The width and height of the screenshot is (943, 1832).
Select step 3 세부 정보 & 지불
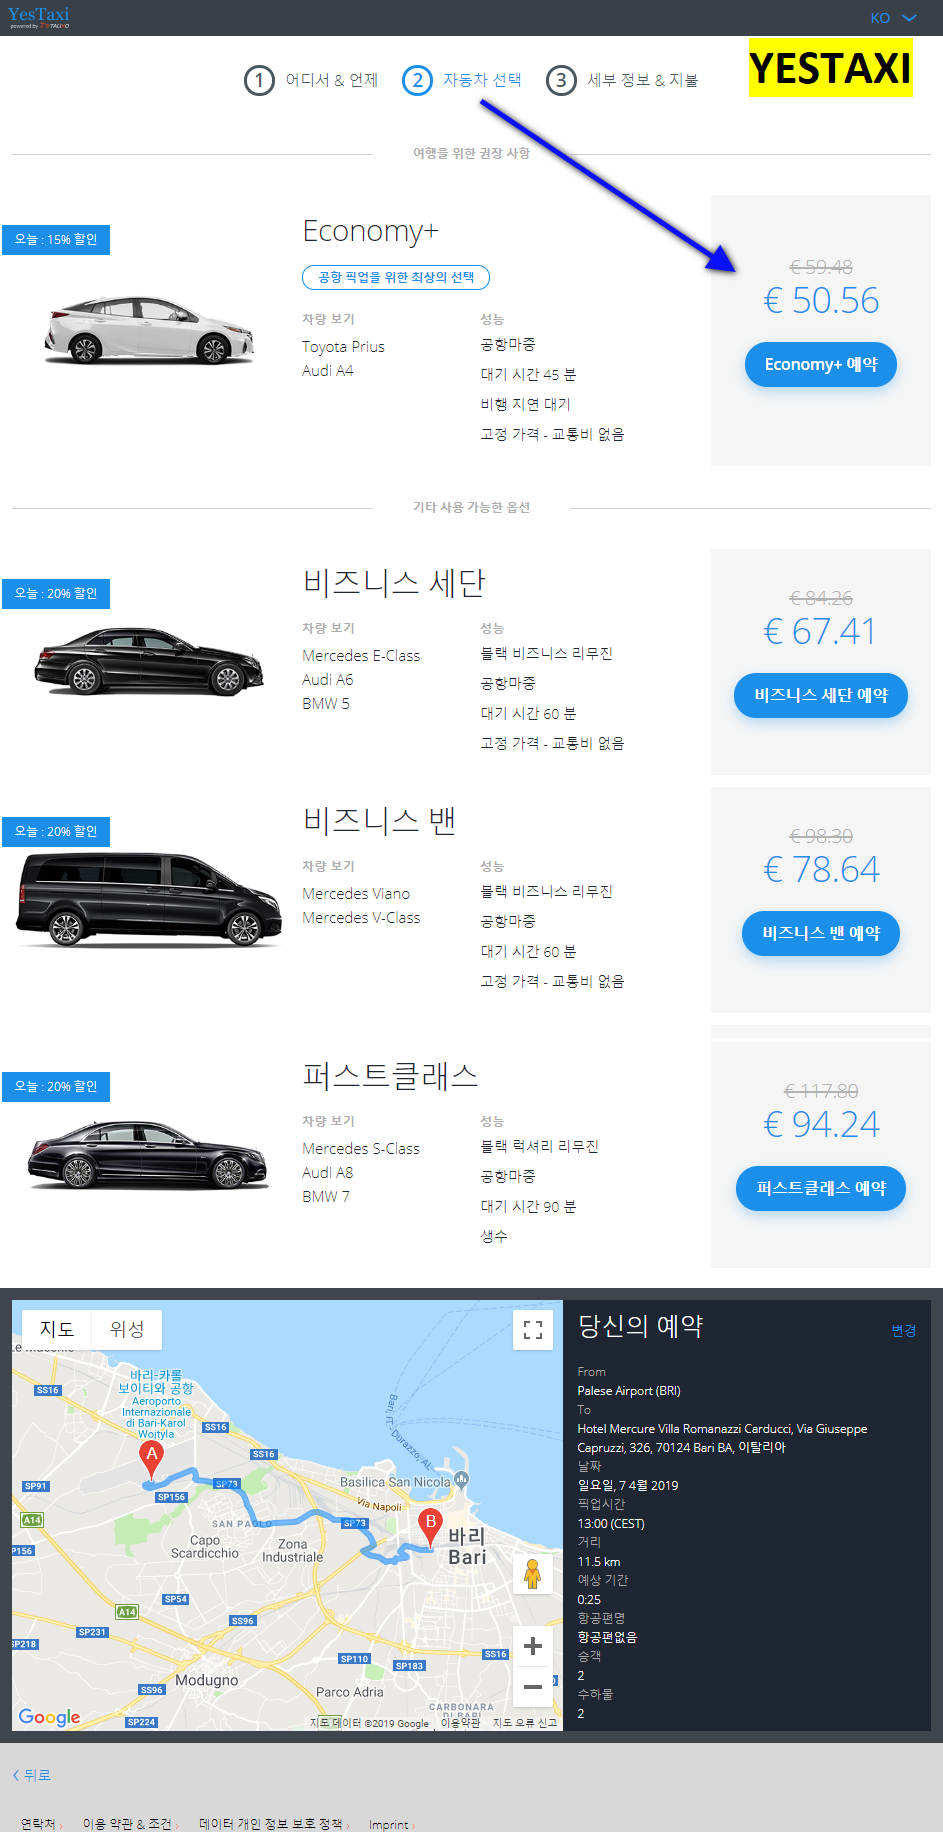click(x=622, y=80)
